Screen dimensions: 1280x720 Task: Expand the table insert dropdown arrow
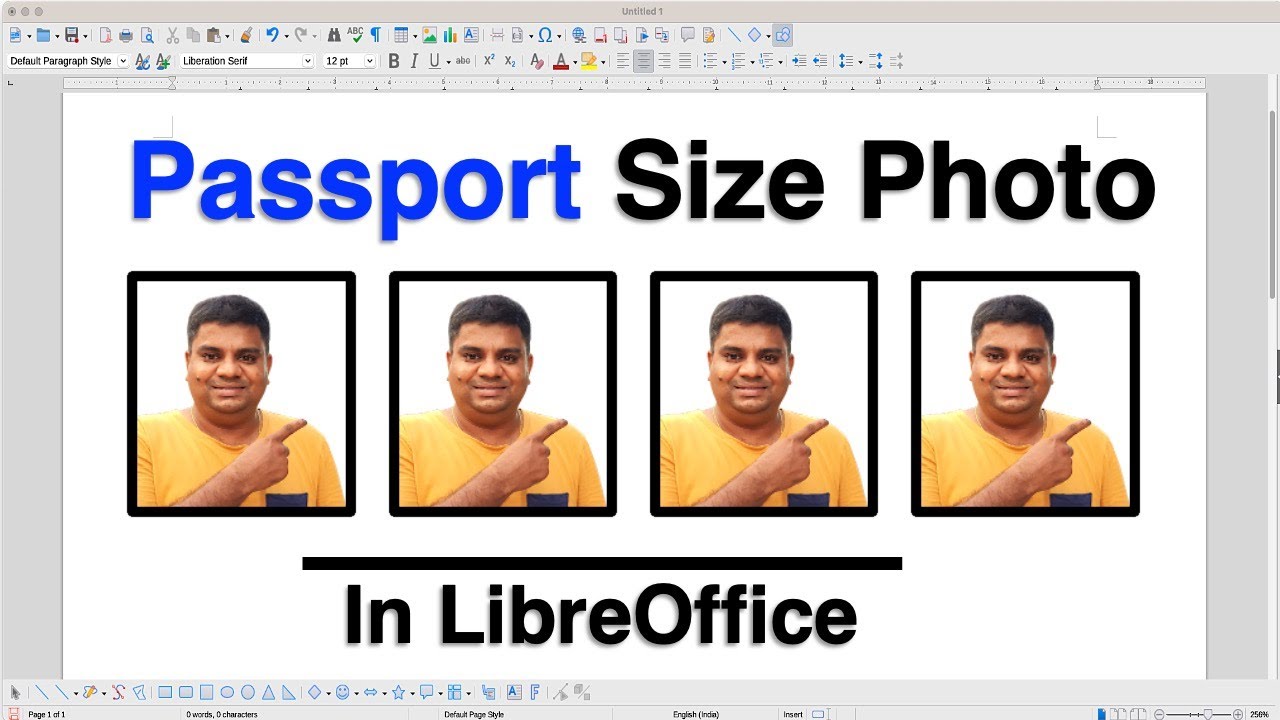tap(414, 36)
